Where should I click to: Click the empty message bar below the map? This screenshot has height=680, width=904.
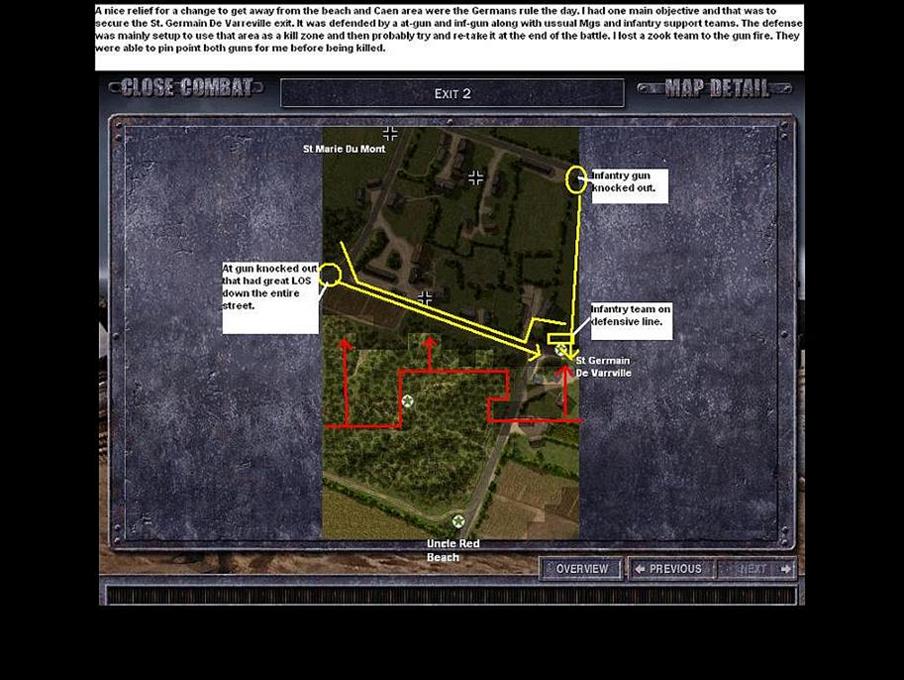pyautogui.click(x=452, y=595)
